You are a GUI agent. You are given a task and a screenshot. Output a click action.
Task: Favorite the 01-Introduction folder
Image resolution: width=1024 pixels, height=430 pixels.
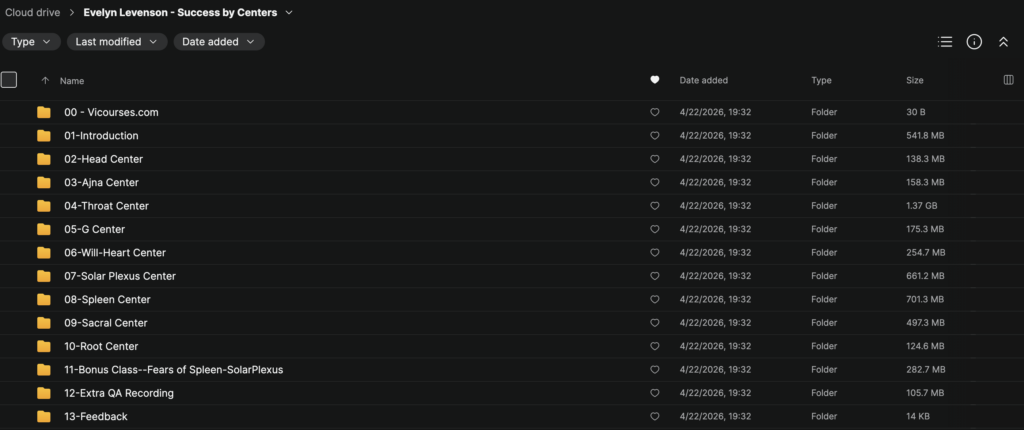pyautogui.click(x=655, y=136)
